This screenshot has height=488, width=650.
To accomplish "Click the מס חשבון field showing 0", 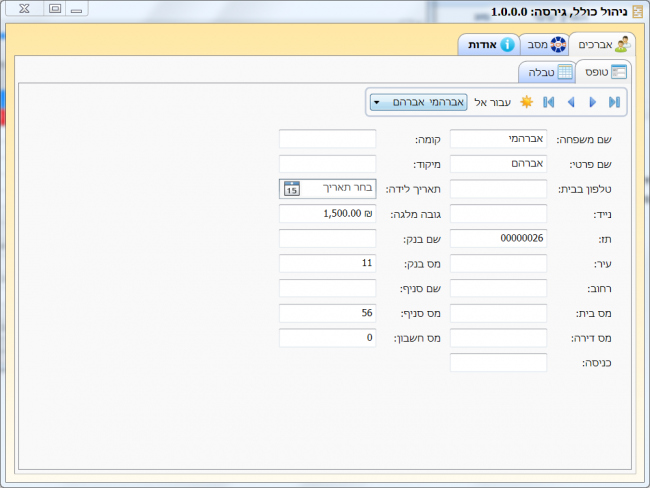I will click(x=327, y=338).
